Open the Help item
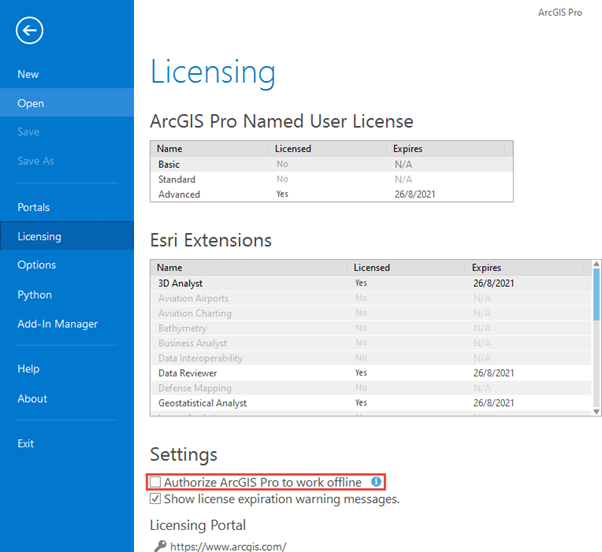 (x=67, y=369)
